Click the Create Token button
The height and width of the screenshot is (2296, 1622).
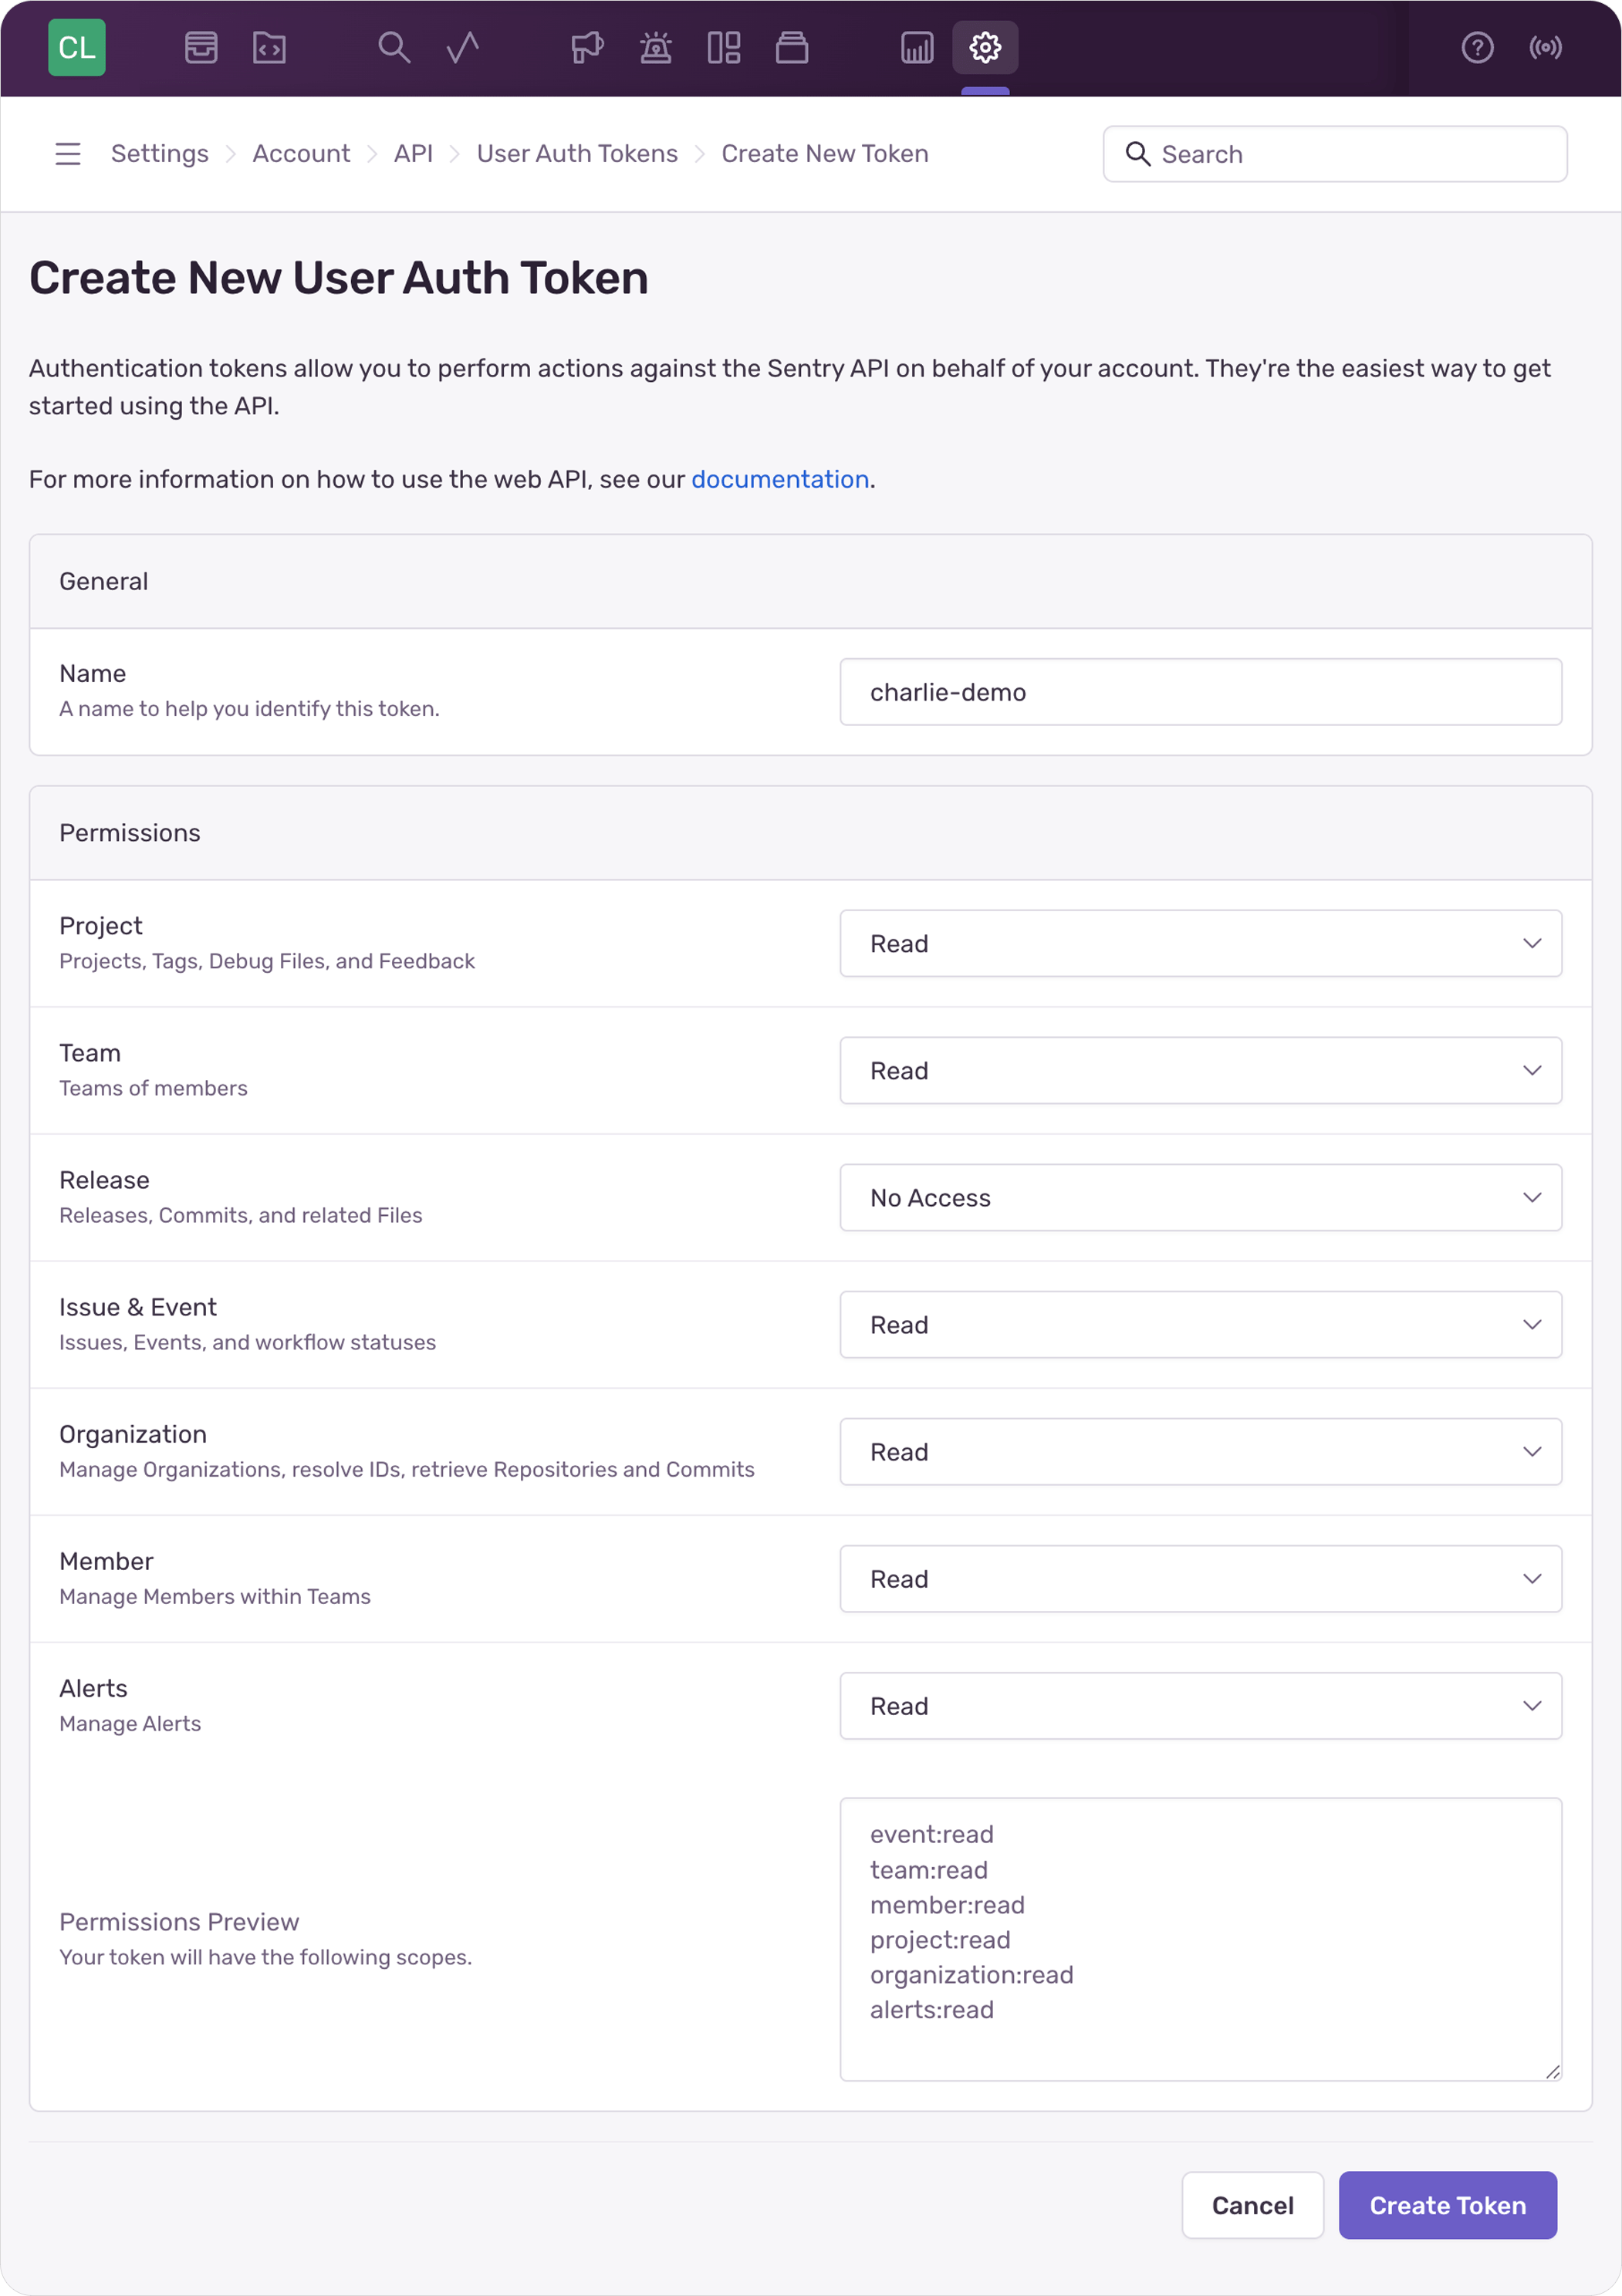coord(1447,2205)
